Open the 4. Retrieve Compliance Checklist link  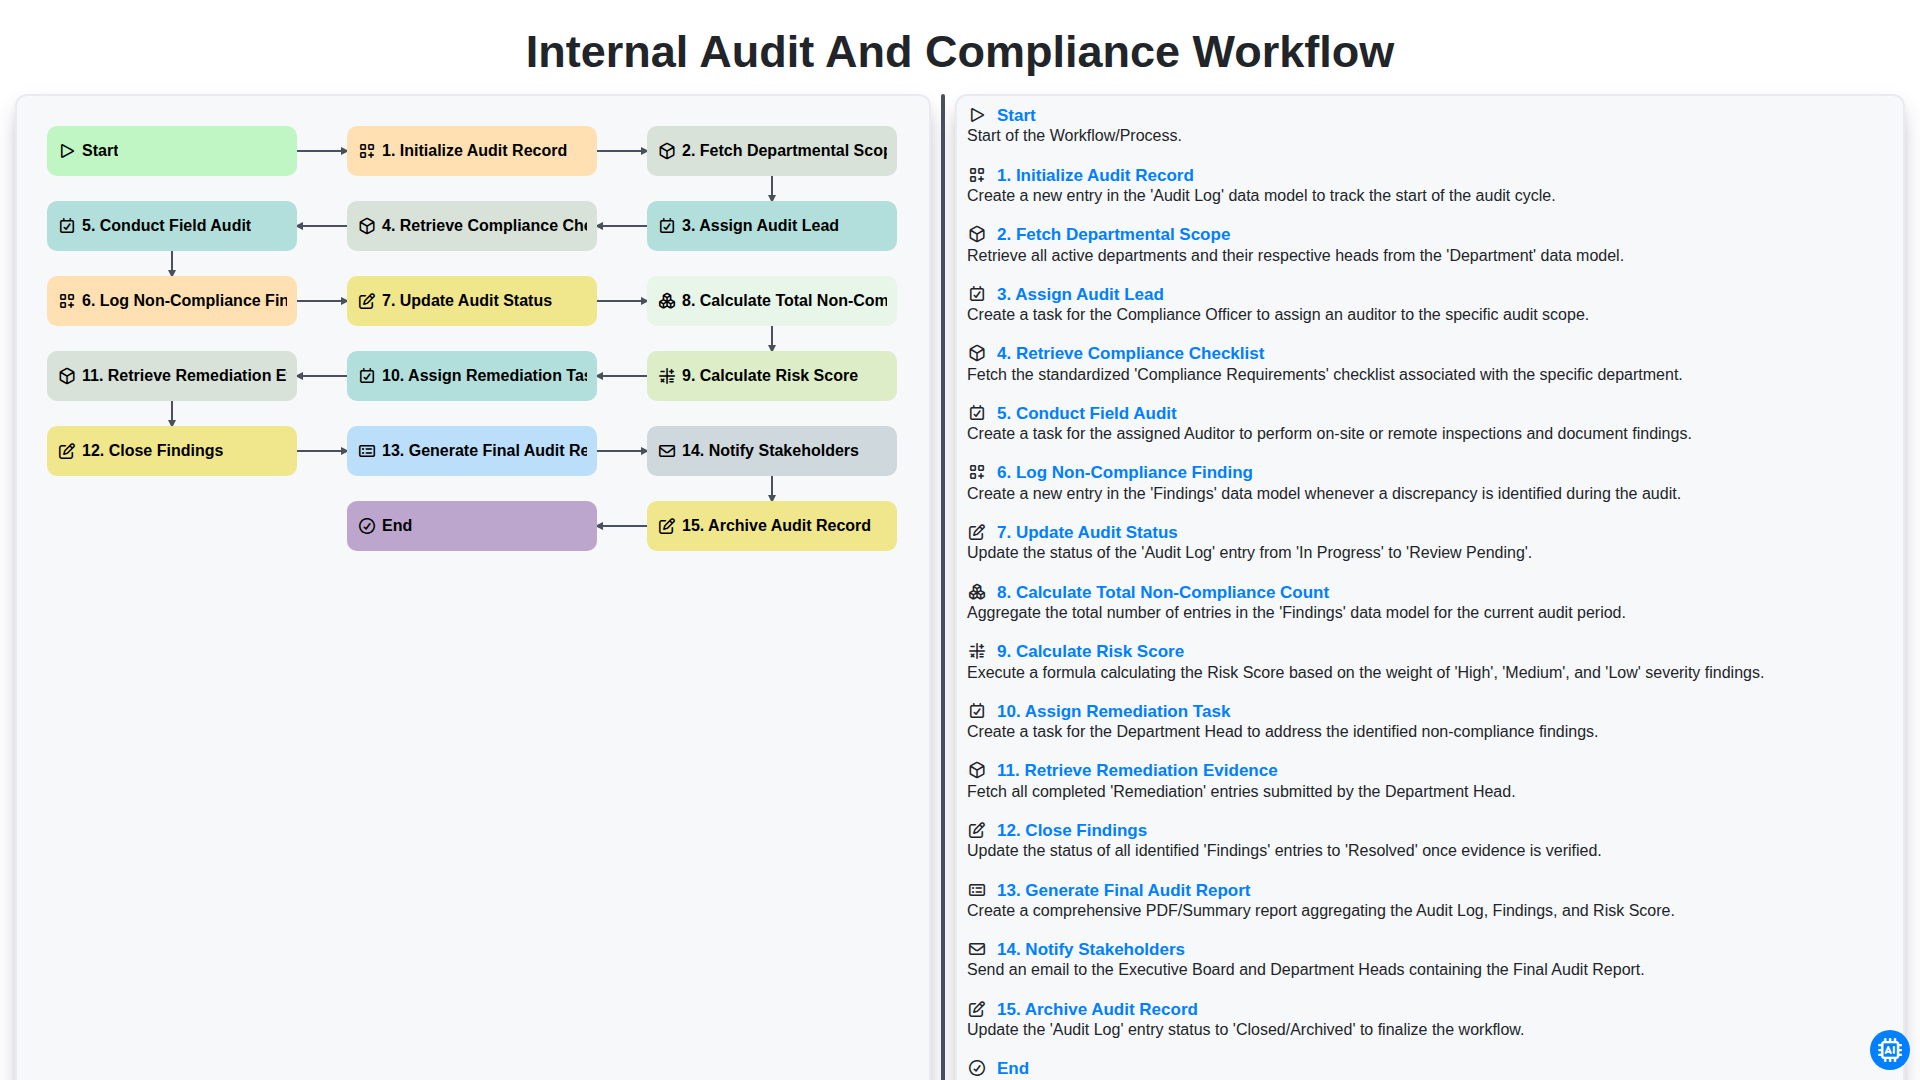[1130, 353]
